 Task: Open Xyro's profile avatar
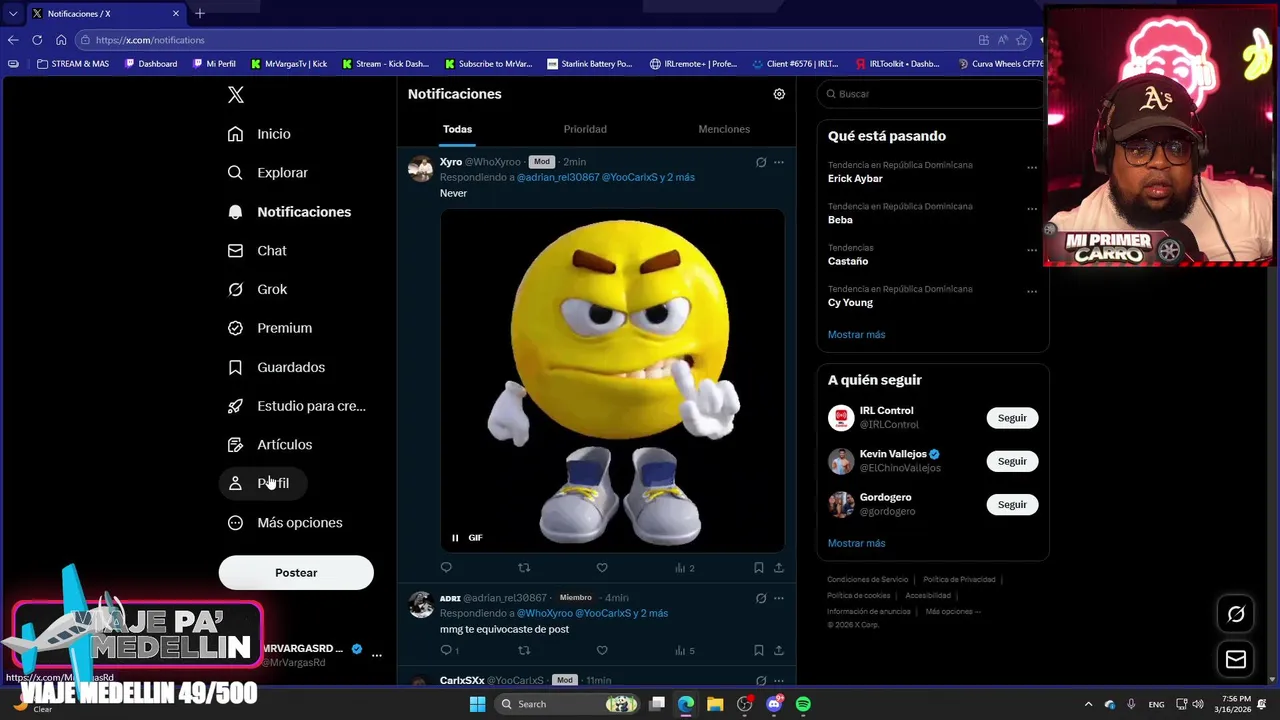click(421, 169)
